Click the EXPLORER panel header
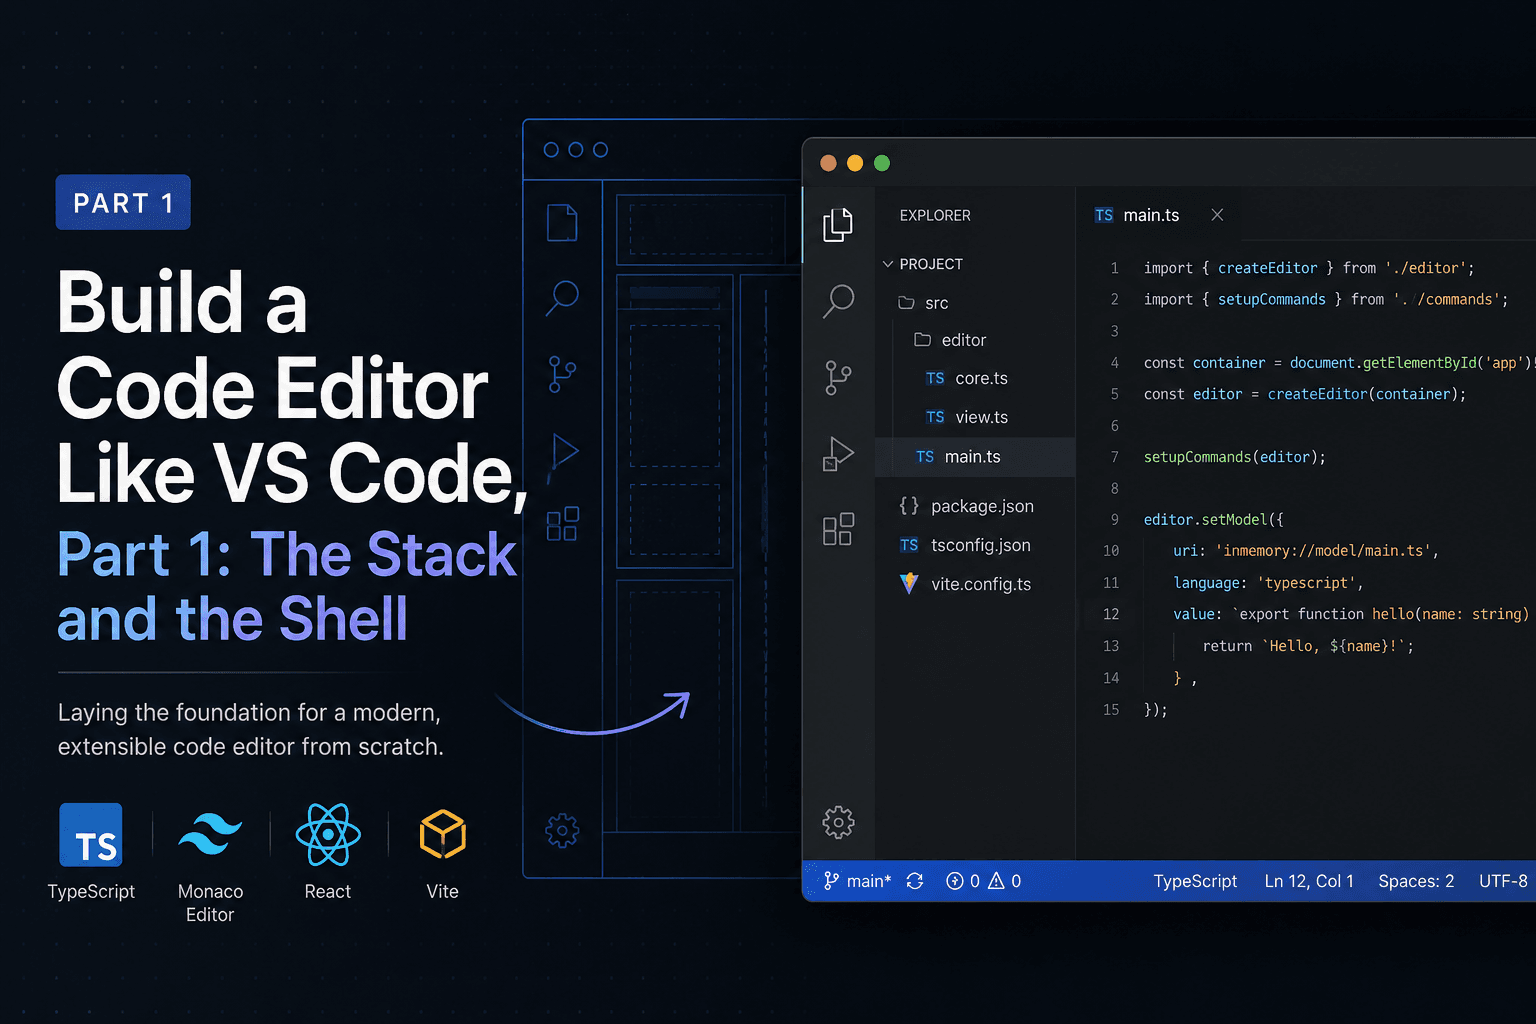 pos(935,215)
